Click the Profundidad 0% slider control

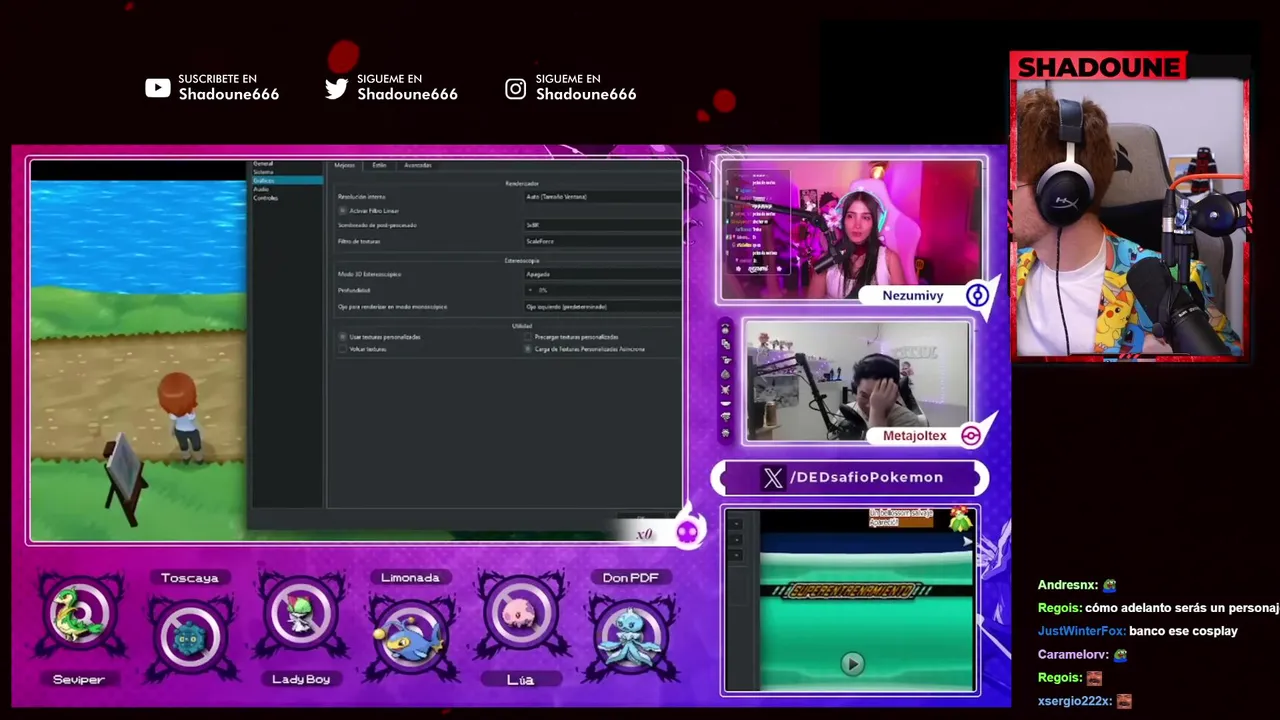602,290
